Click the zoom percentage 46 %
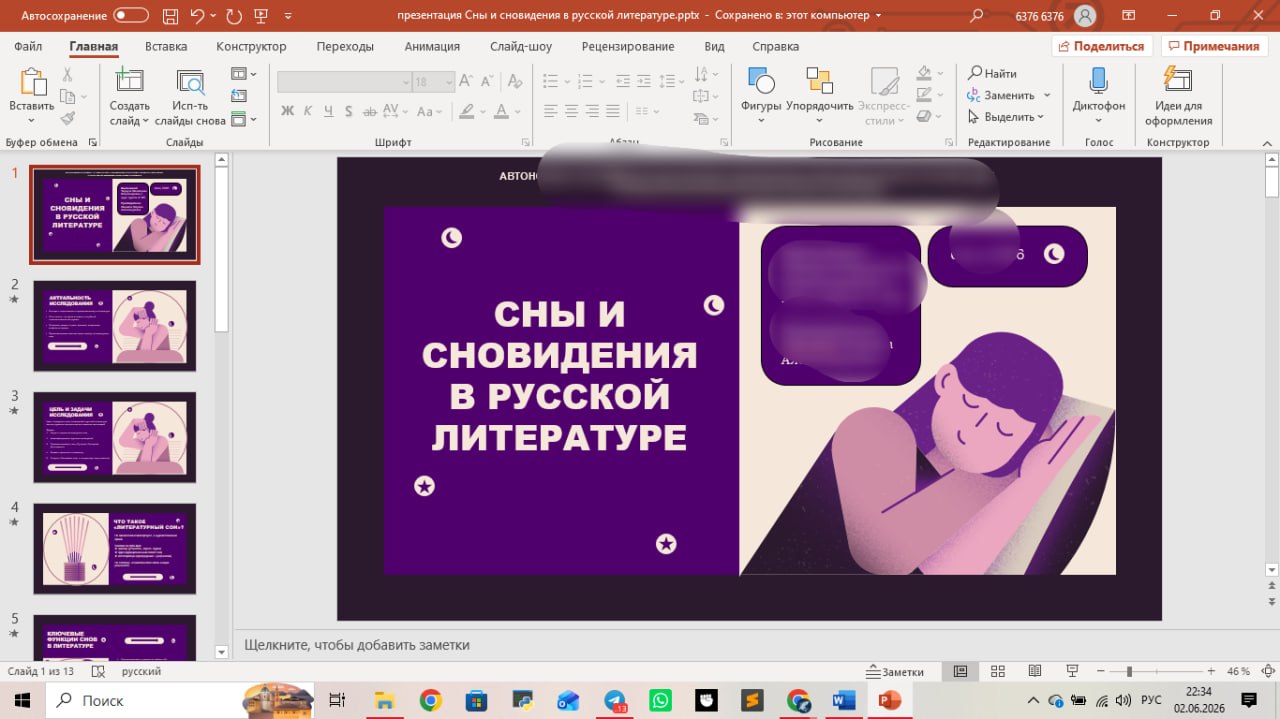 (x=1238, y=672)
